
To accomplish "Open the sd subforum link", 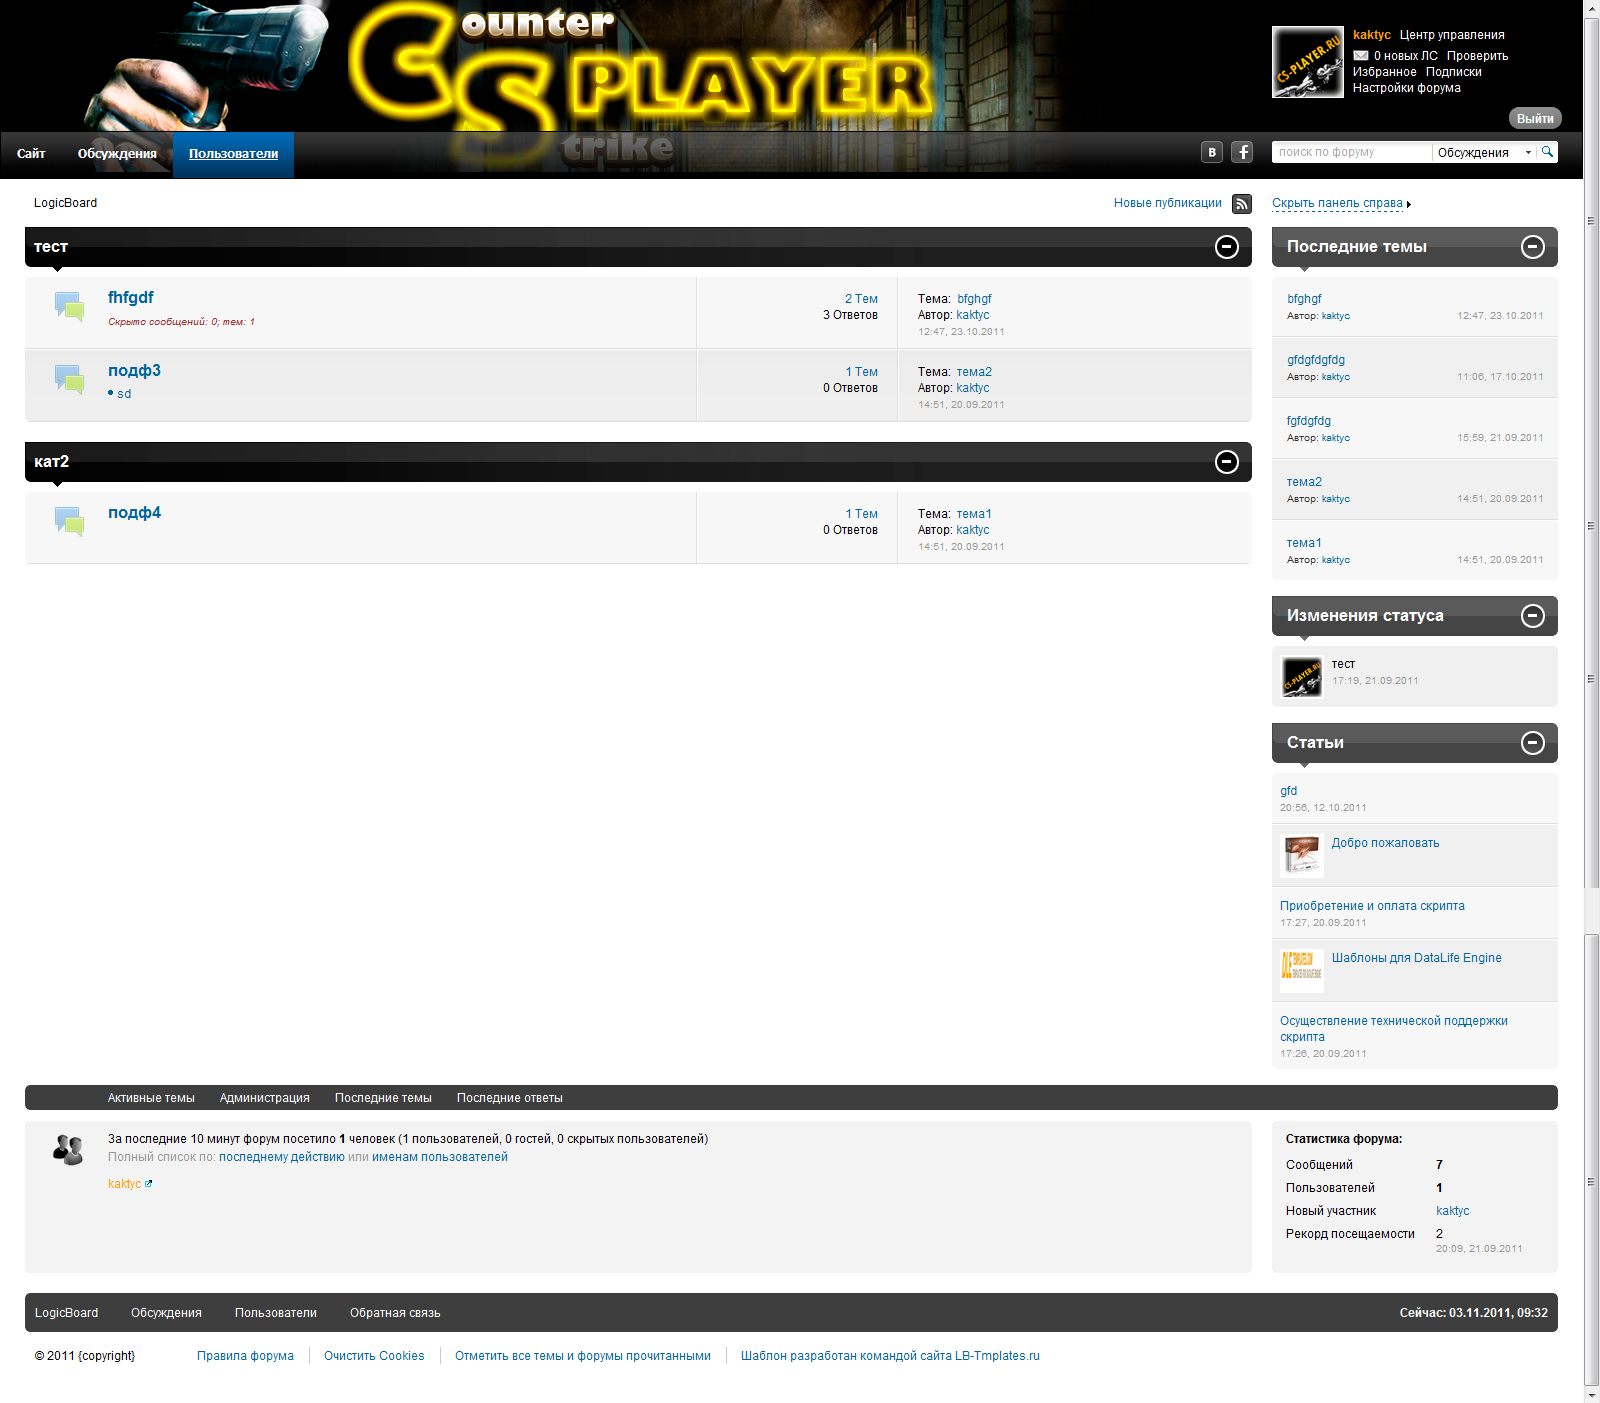I will (x=124, y=394).
